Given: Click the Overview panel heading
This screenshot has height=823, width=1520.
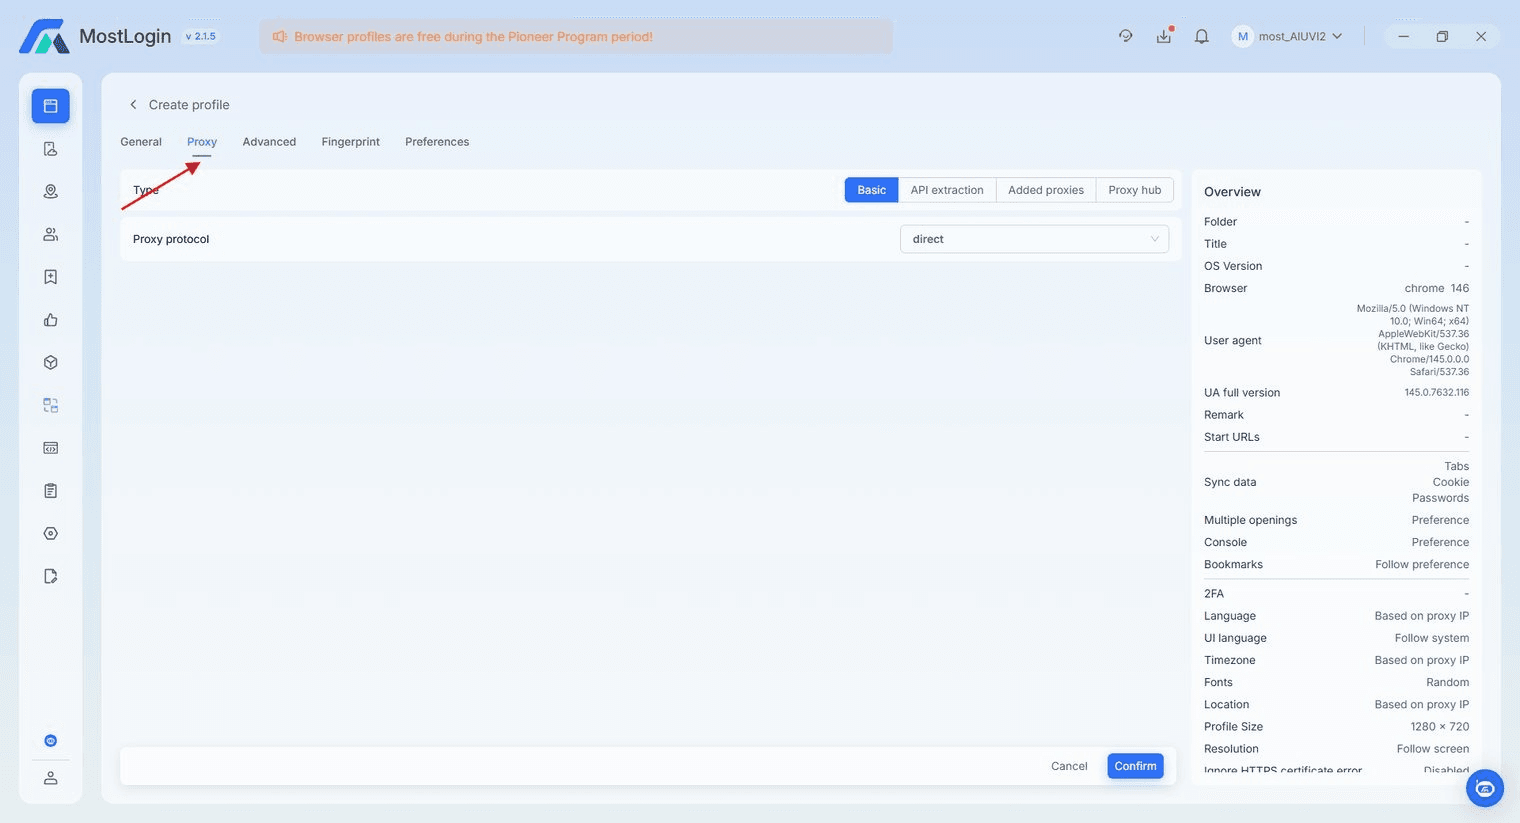Looking at the screenshot, I should coord(1232,192).
